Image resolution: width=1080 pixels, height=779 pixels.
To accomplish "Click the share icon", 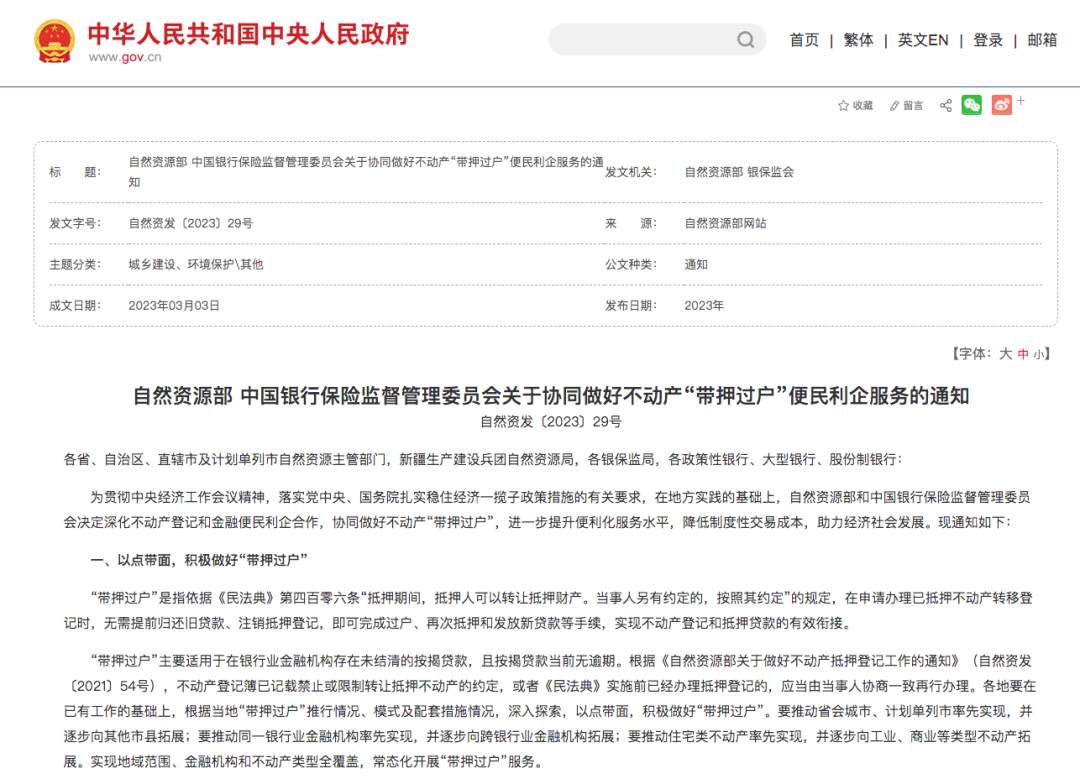I will (946, 105).
